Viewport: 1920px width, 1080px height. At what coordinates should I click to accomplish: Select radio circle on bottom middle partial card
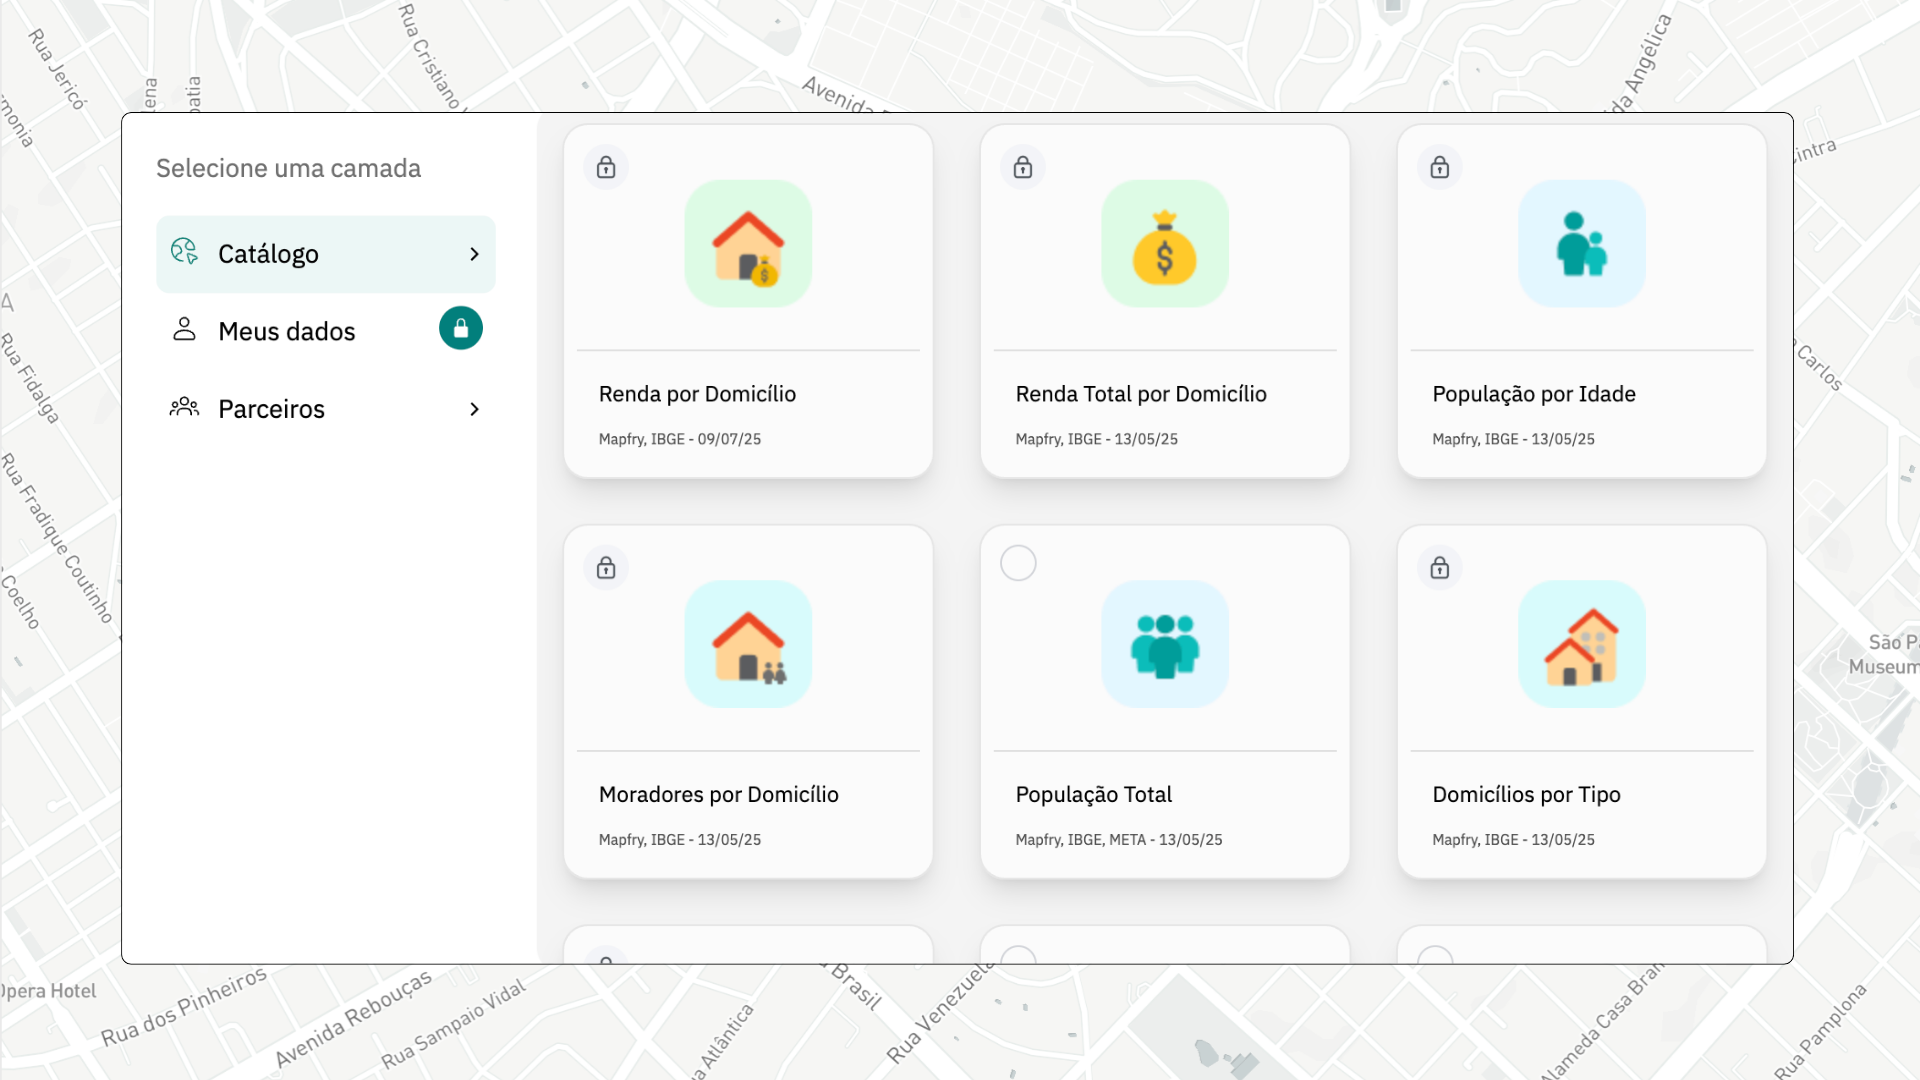(1018, 957)
